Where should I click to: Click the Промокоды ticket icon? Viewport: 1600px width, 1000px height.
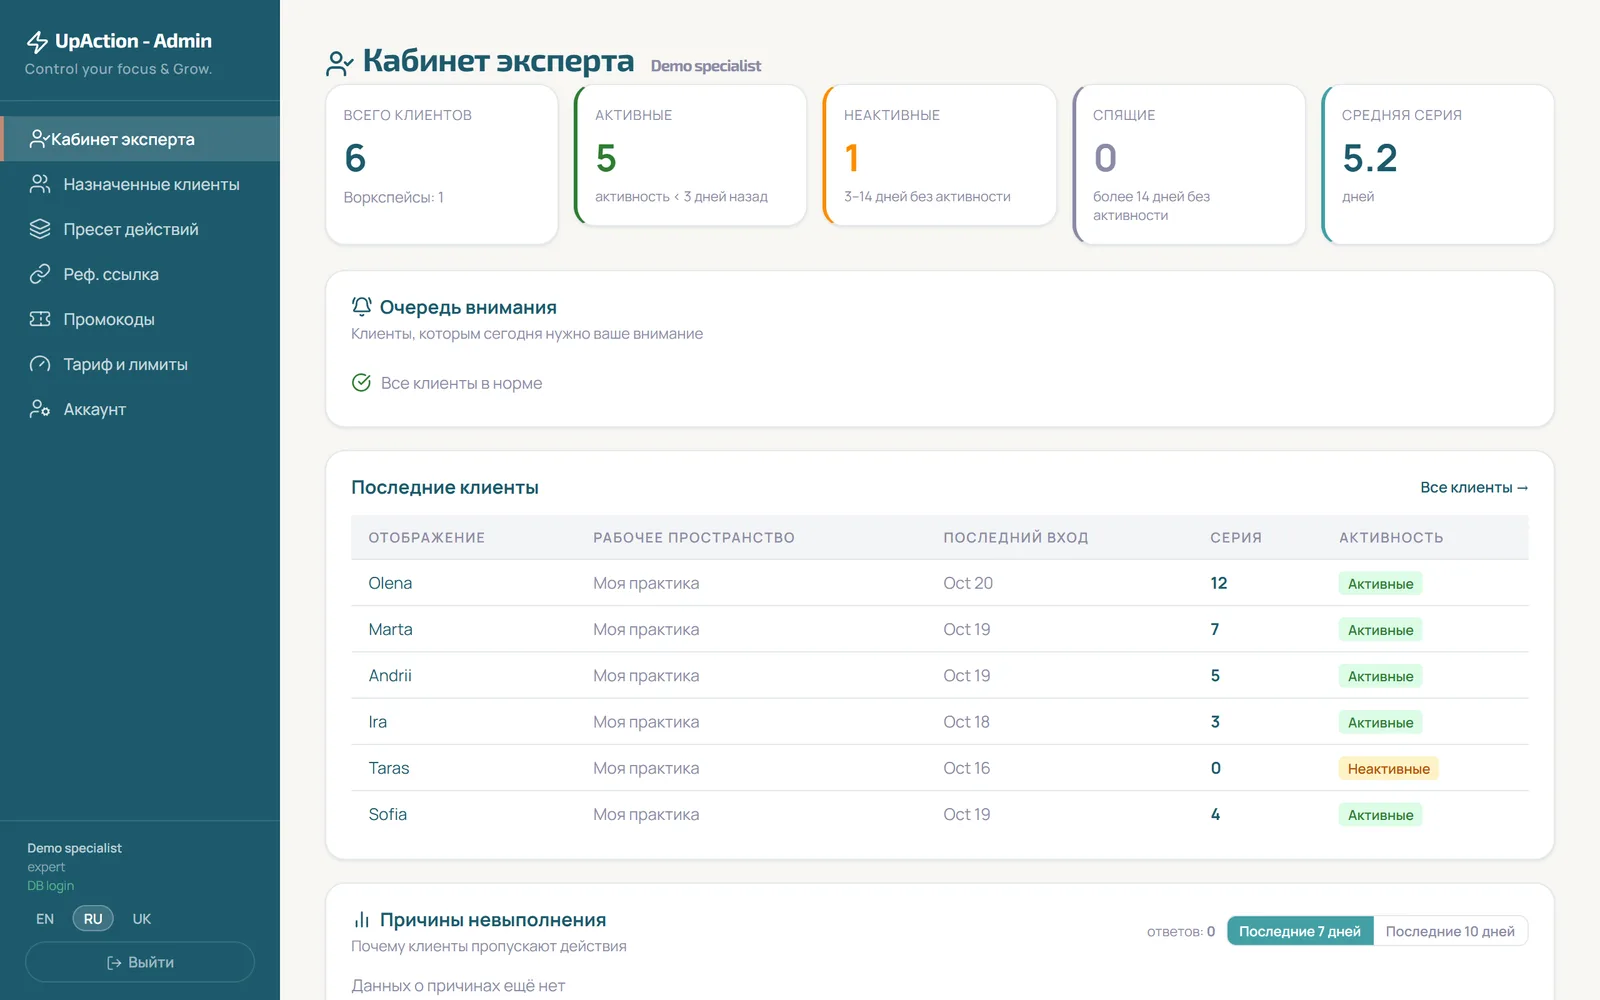(40, 319)
